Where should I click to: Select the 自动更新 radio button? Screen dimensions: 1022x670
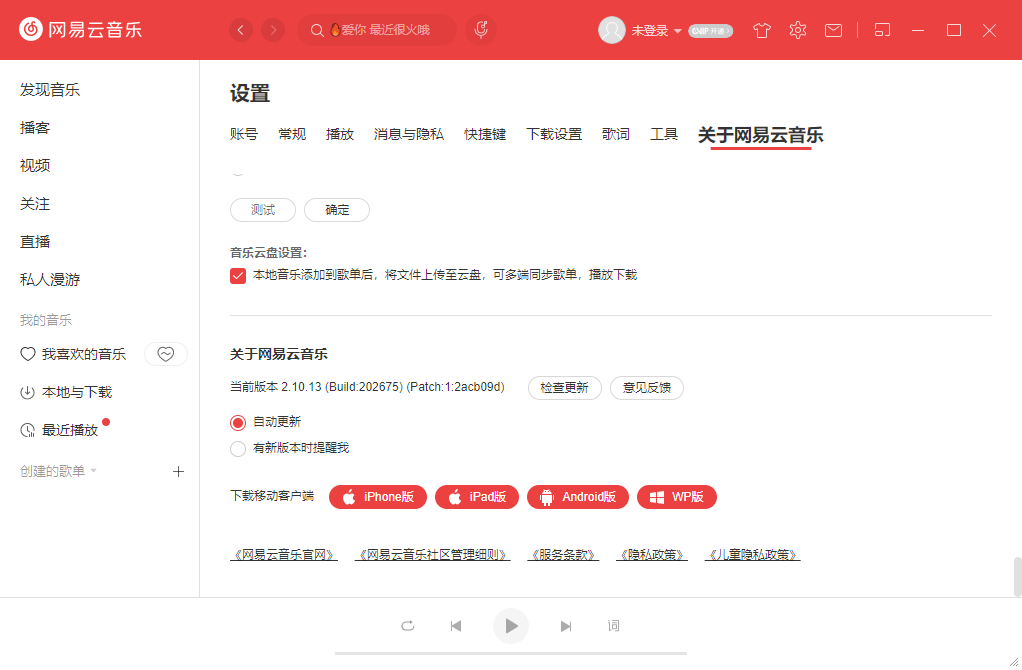pyautogui.click(x=237, y=422)
